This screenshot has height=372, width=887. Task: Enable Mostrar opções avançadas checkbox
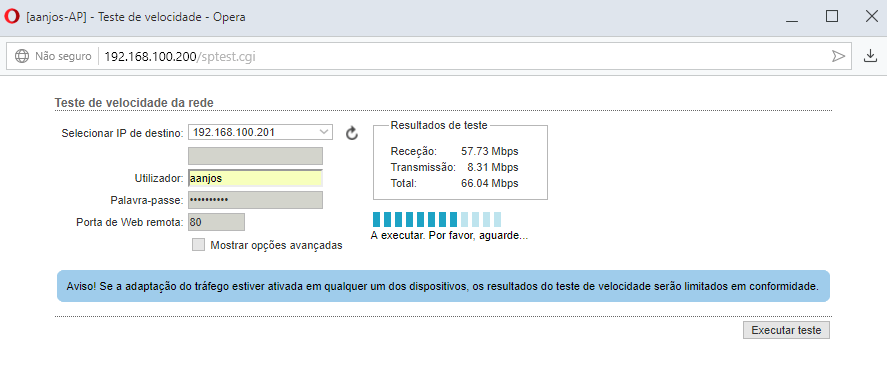198,245
